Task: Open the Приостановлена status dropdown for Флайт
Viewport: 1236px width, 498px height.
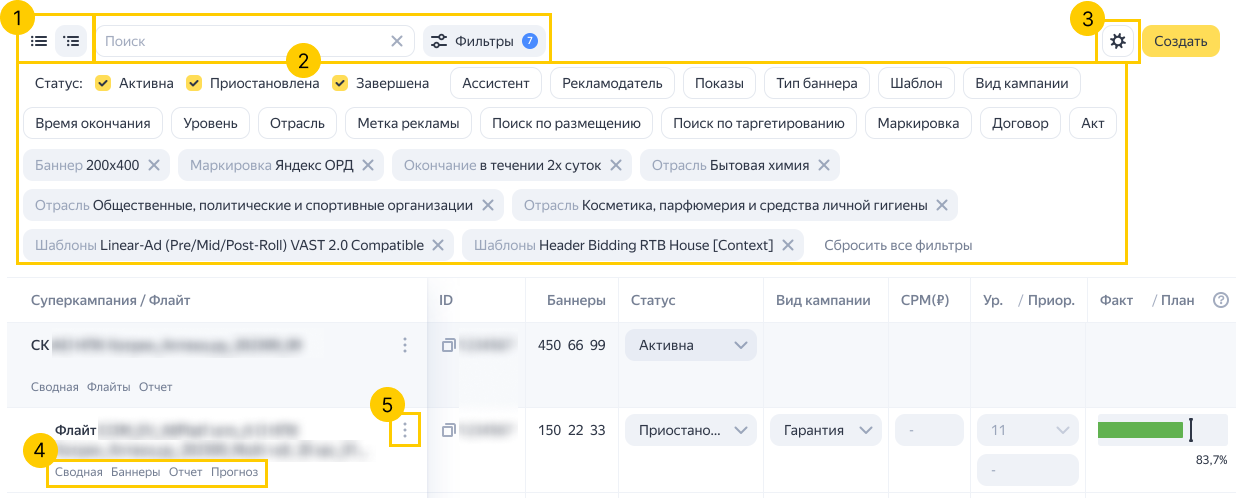Action: pyautogui.click(x=690, y=430)
